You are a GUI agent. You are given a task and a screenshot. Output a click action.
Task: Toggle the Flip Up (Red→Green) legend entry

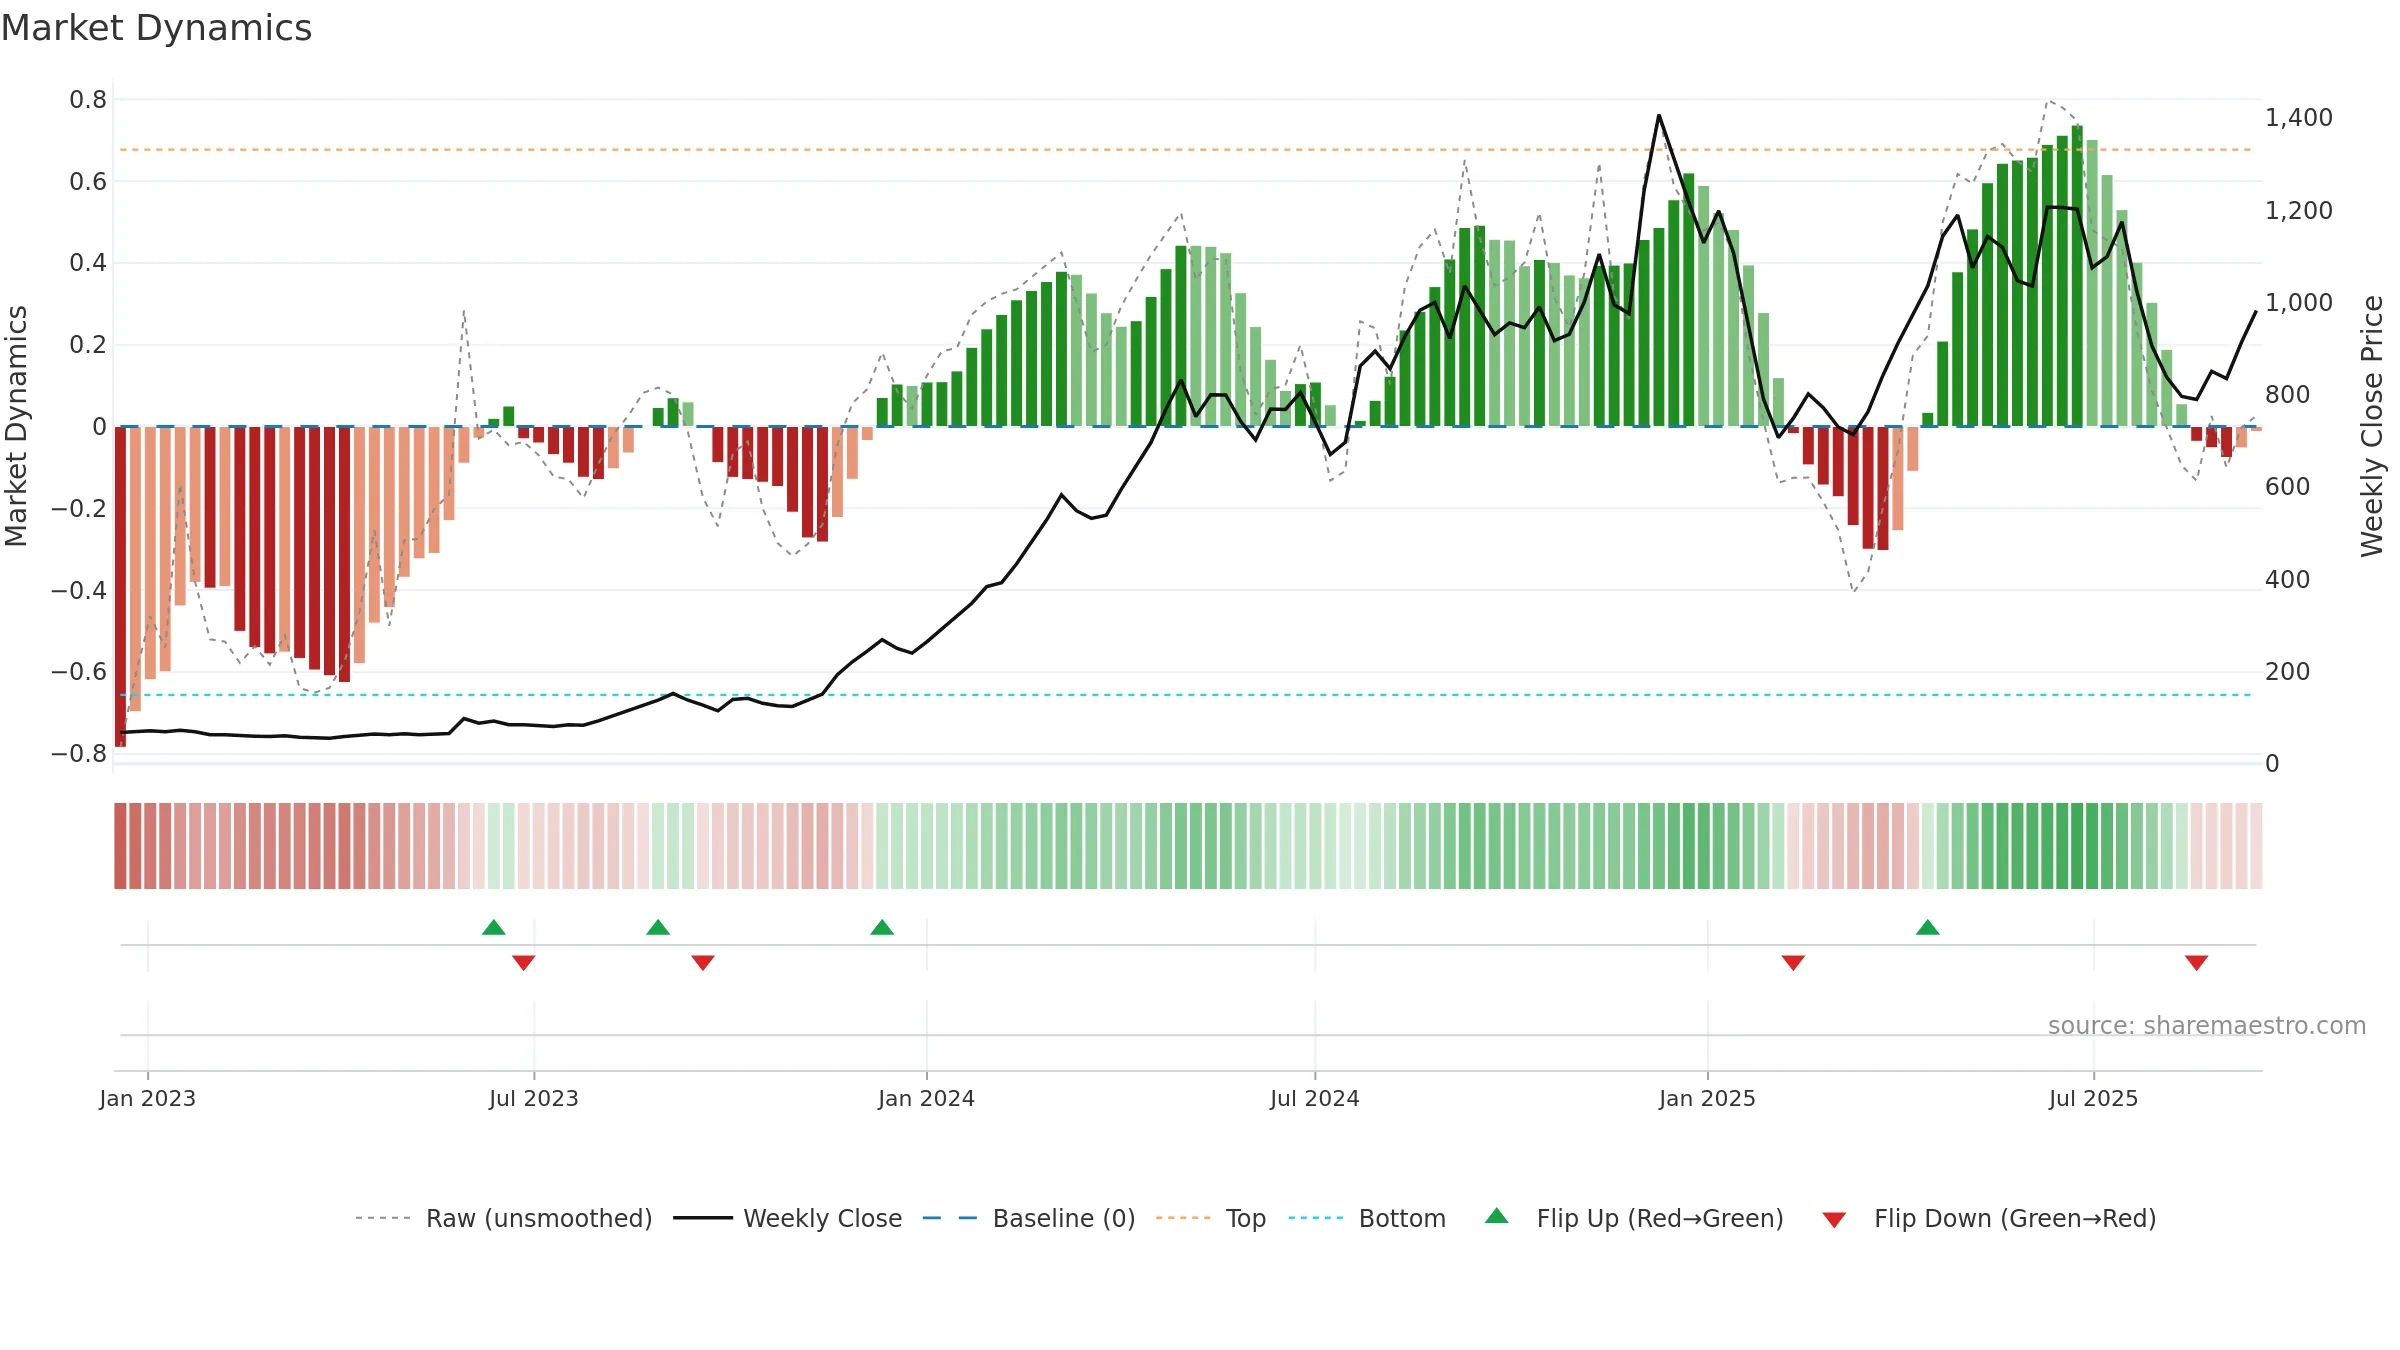pyautogui.click(x=1634, y=1218)
